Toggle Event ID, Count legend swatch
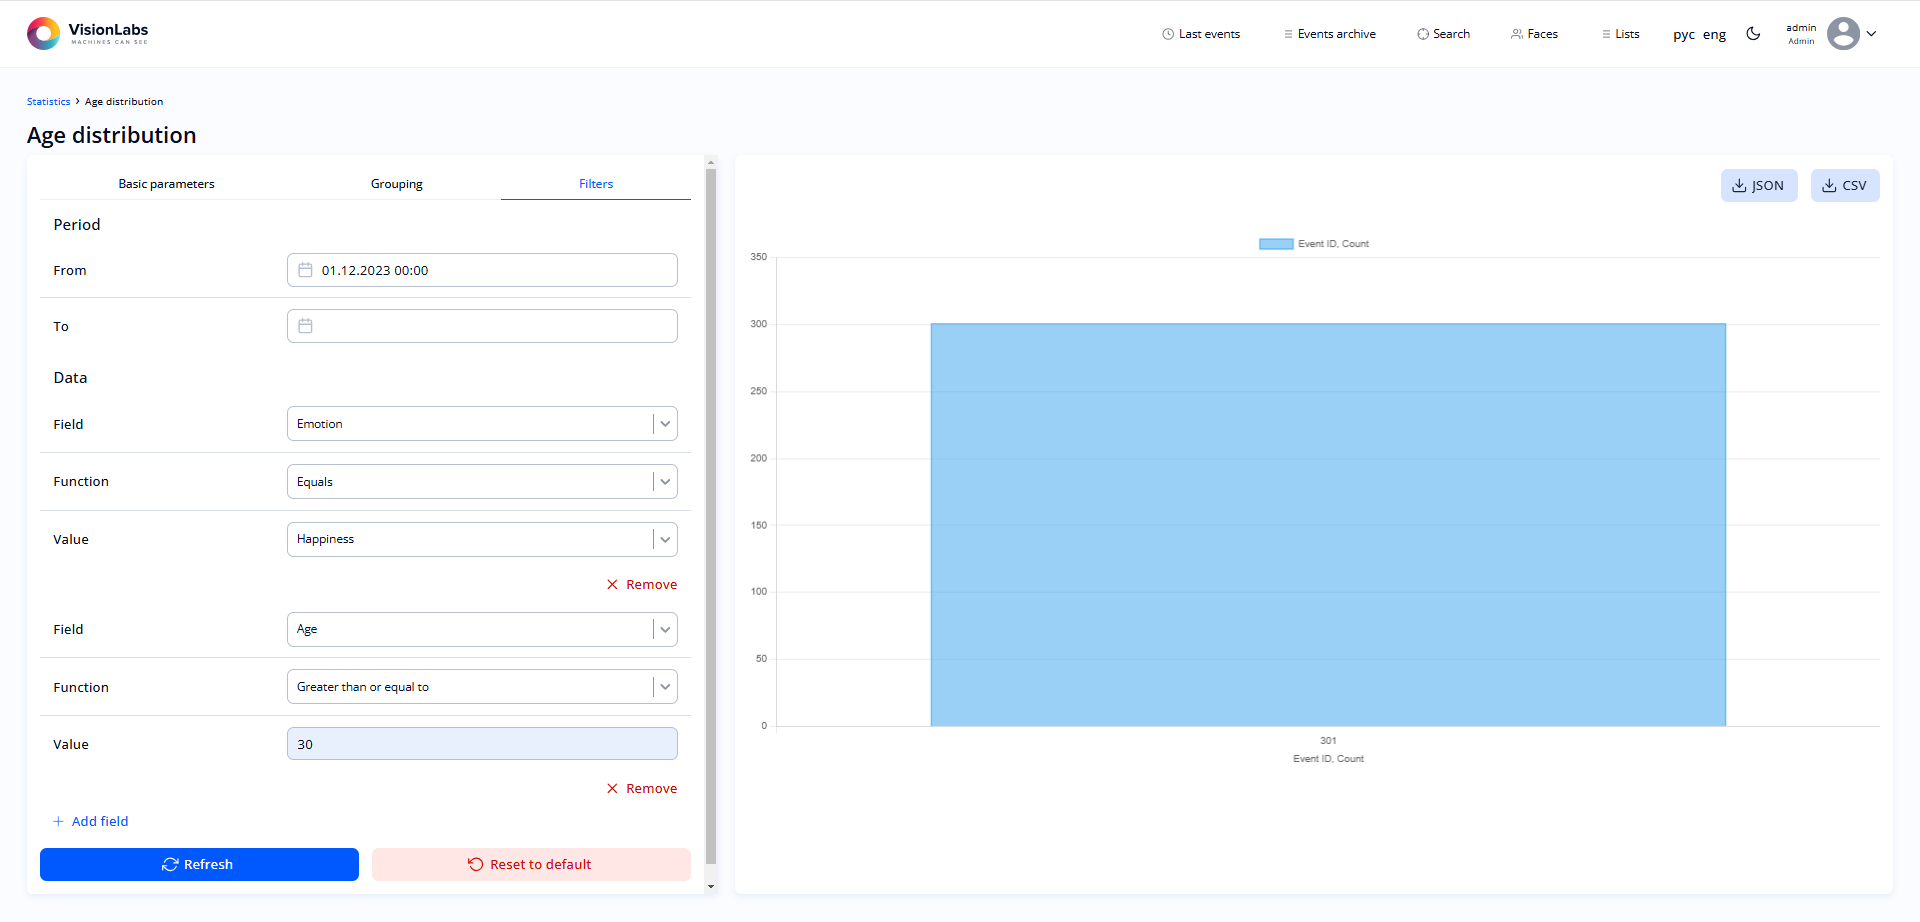The image size is (1920, 922). click(x=1276, y=244)
